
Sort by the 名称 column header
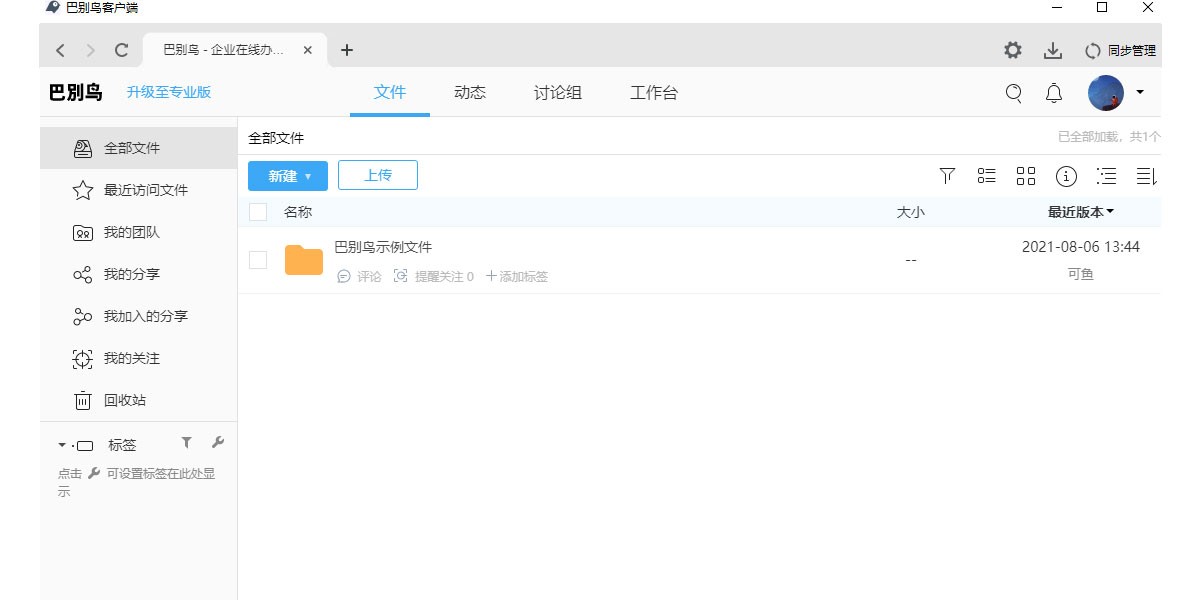click(x=298, y=212)
